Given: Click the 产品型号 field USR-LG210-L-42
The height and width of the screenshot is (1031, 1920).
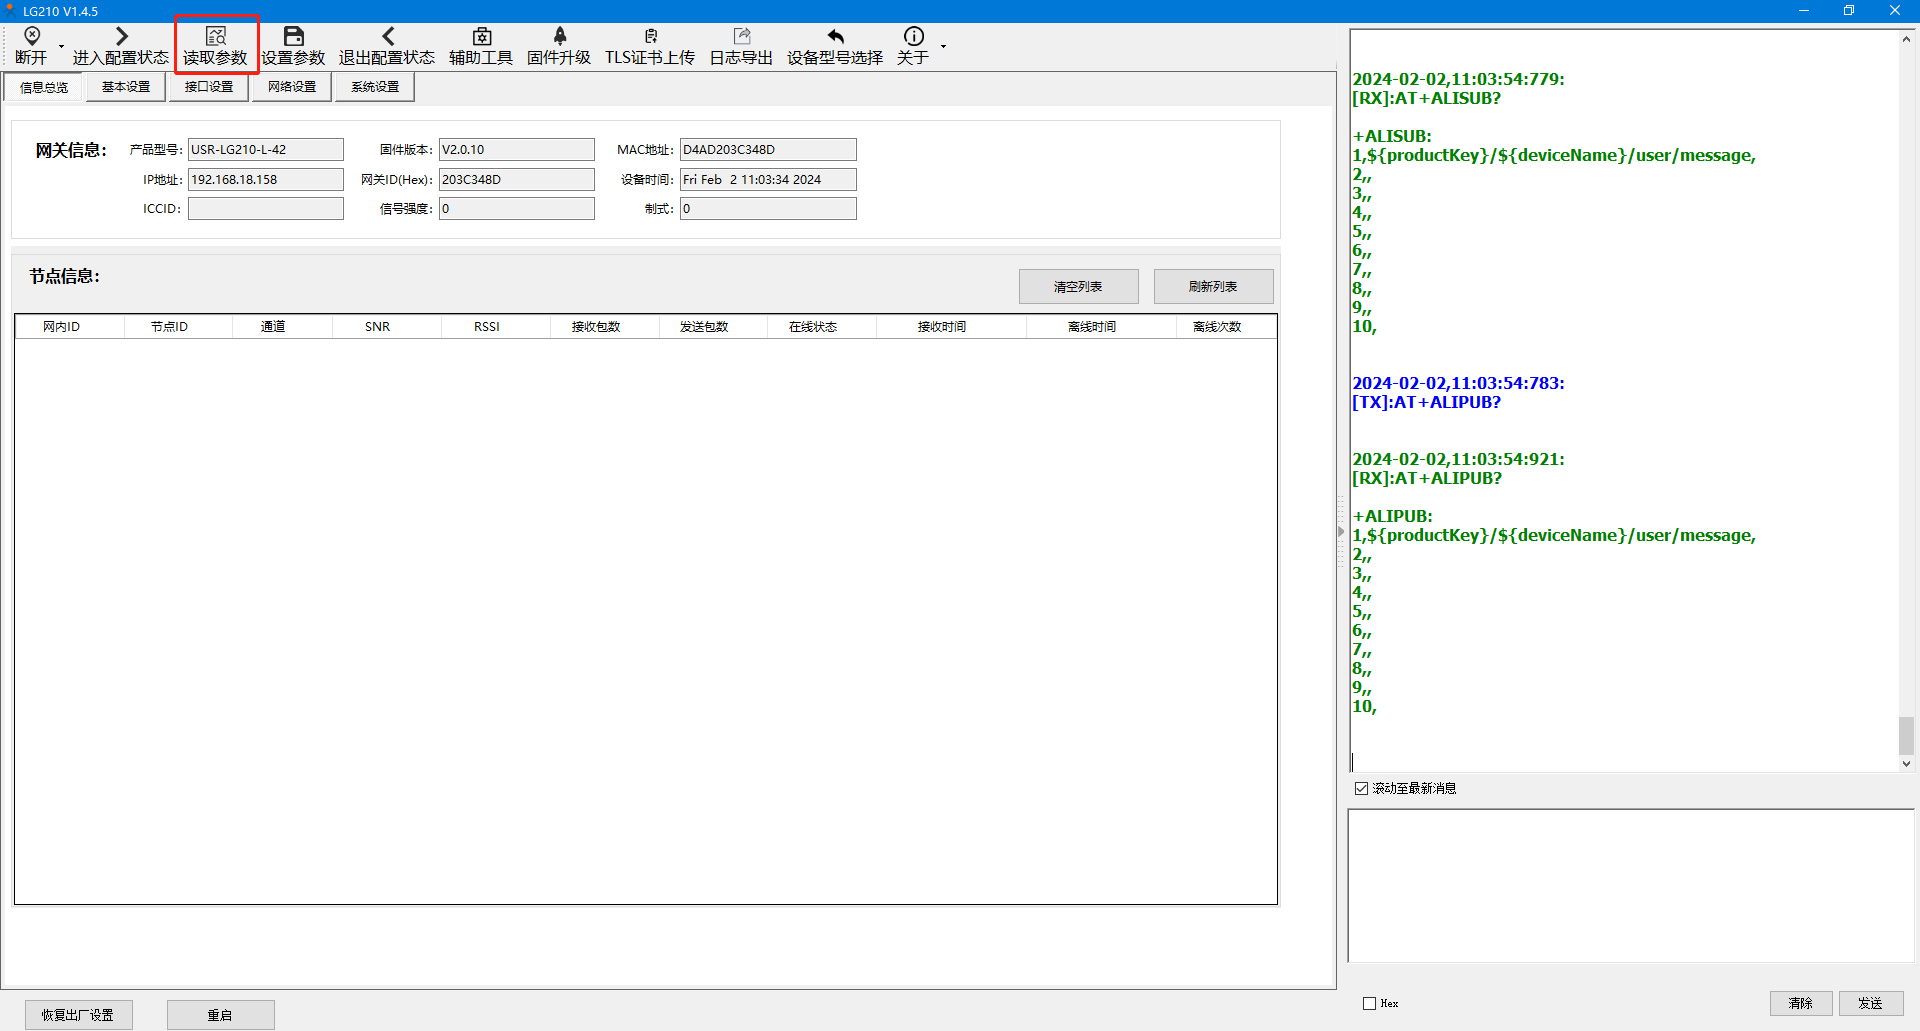Looking at the screenshot, I should click(x=266, y=149).
